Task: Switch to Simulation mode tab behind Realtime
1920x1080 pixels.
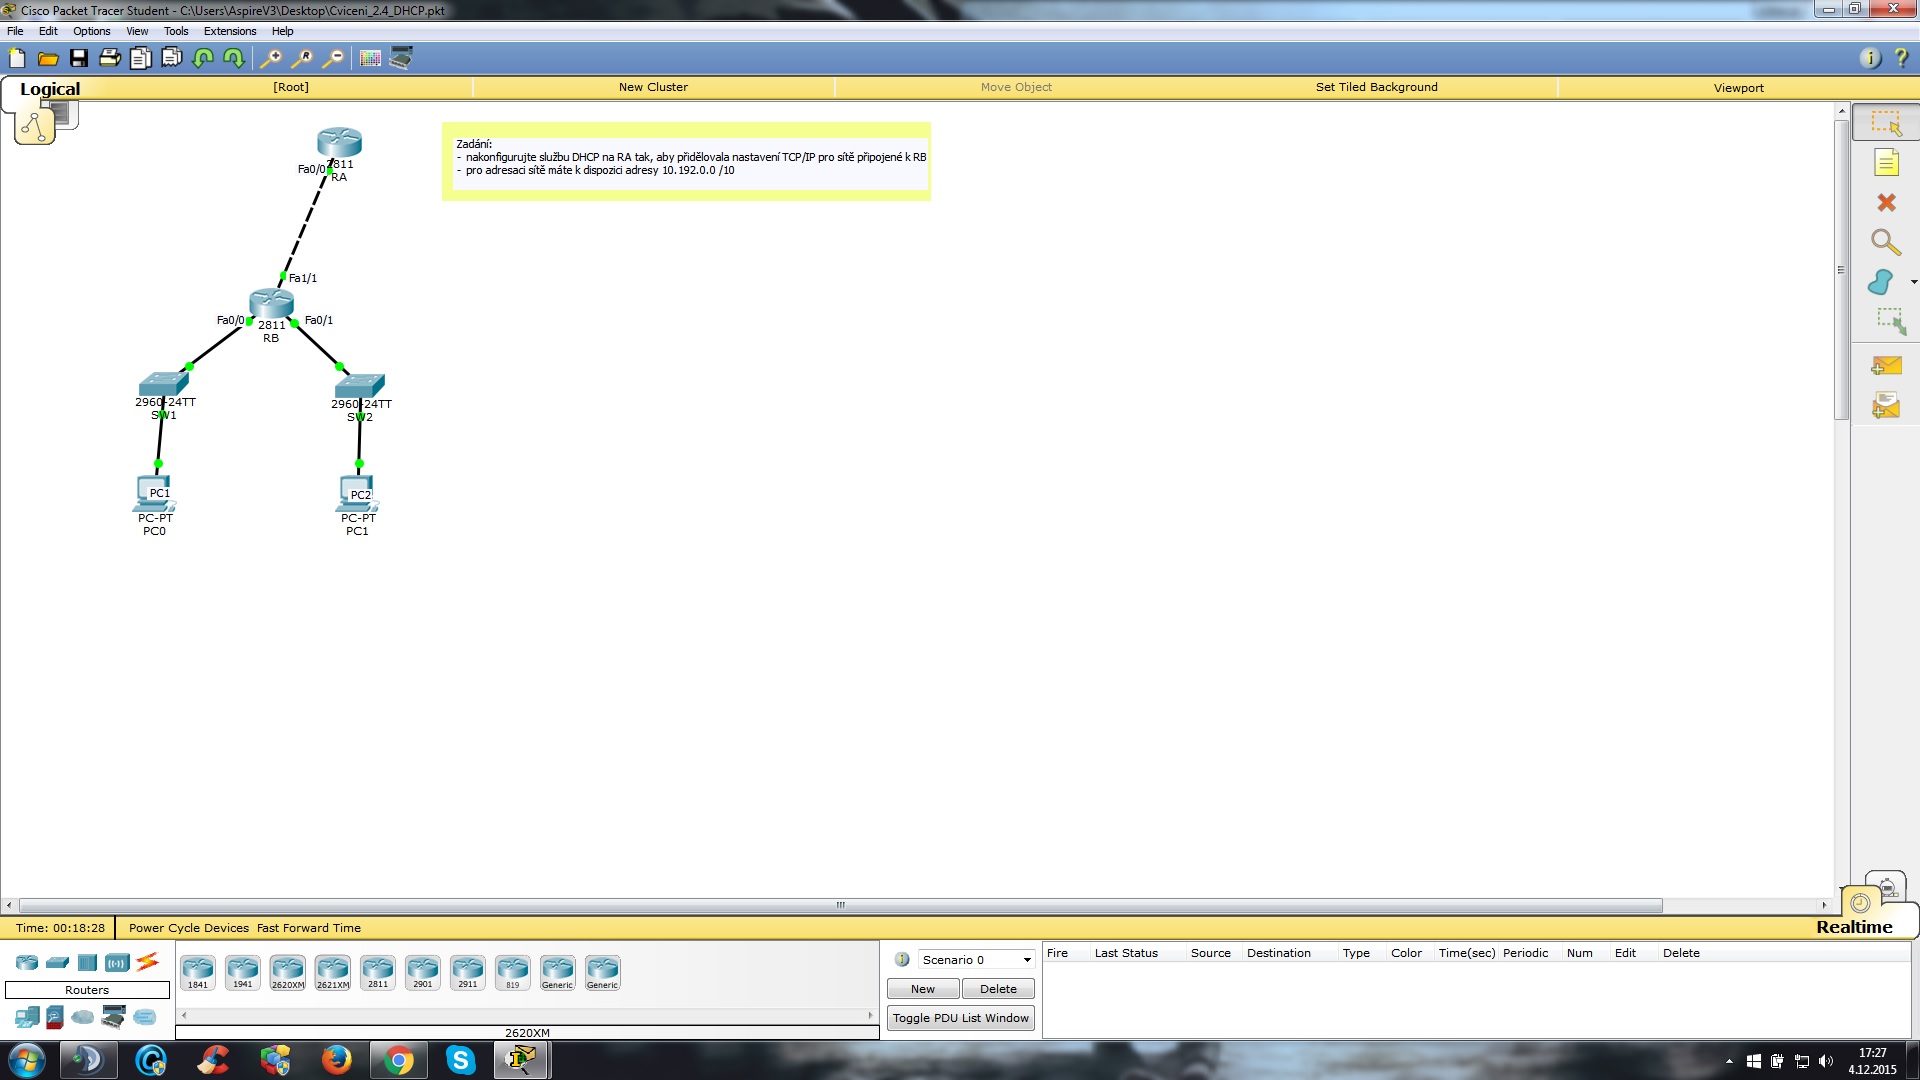Action: pos(1886,885)
